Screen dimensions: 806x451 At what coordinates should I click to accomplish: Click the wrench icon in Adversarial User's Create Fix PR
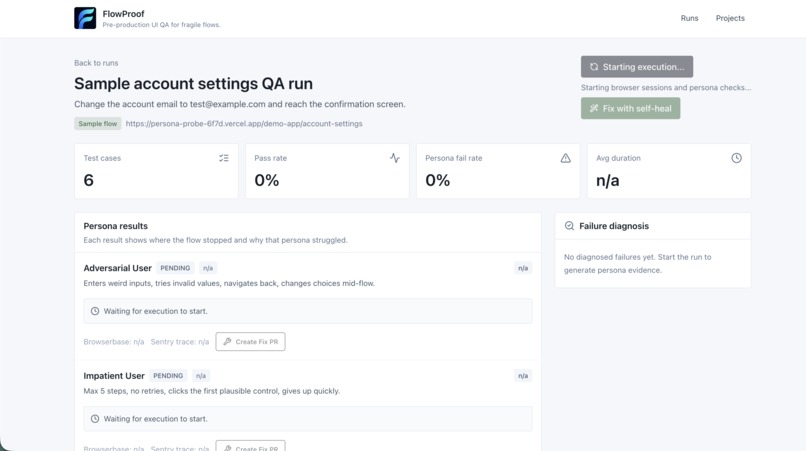pyautogui.click(x=227, y=341)
